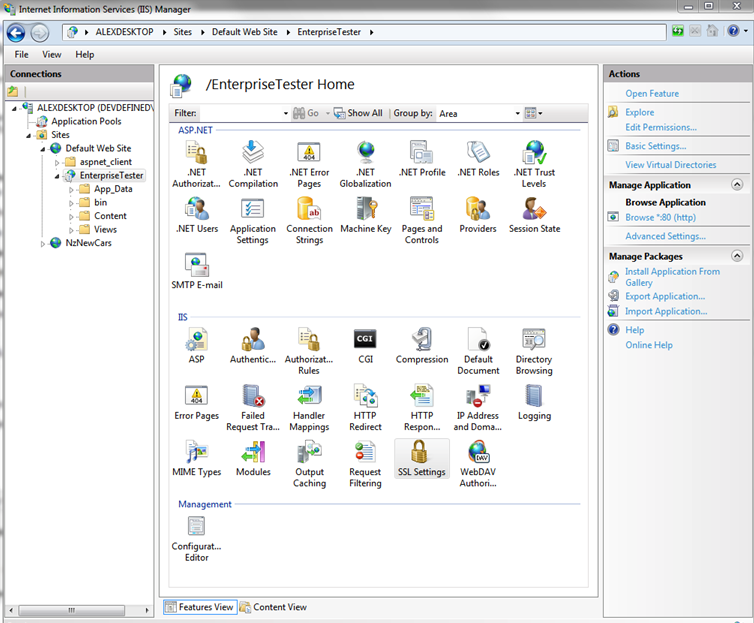Open the MIME Types icon
The height and width of the screenshot is (623, 754).
(x=196, y=452)
